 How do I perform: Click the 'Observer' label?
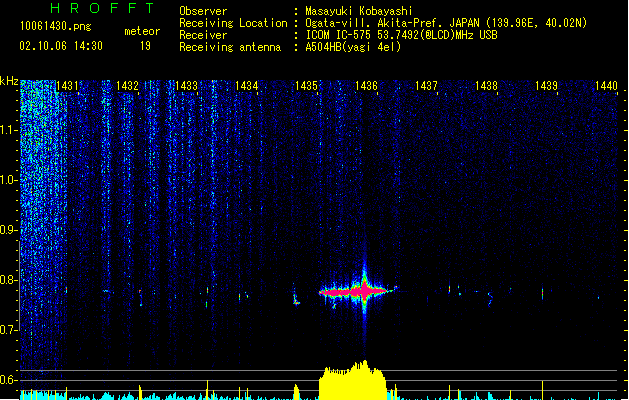[203, 11]
